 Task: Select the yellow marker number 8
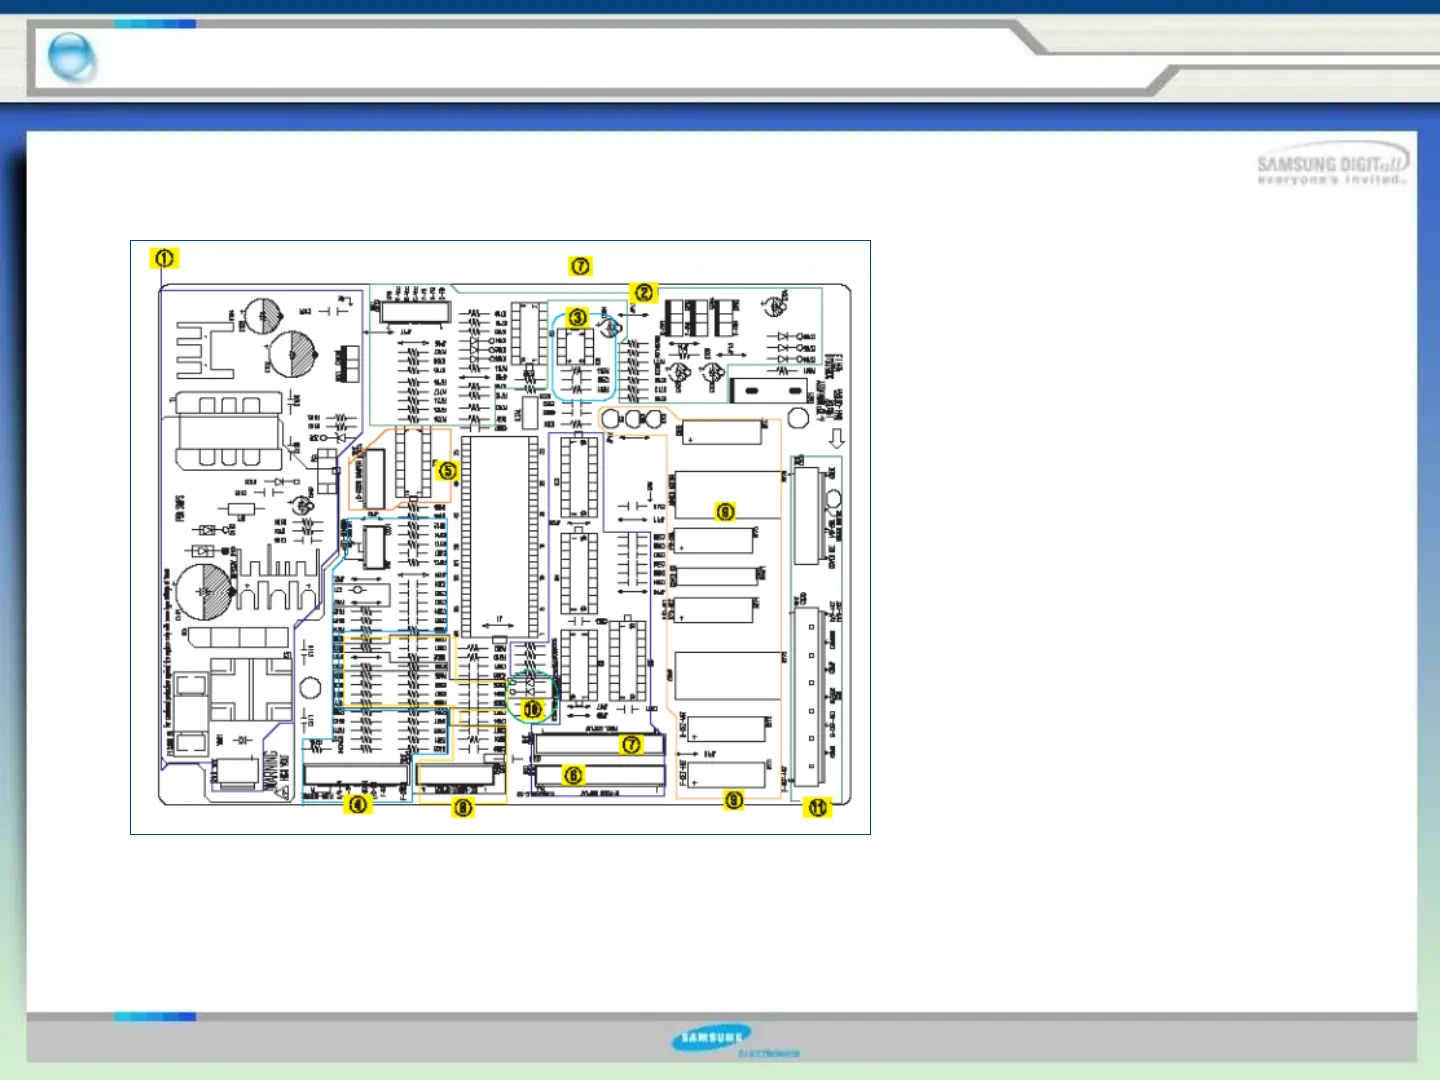click(462, 806)
